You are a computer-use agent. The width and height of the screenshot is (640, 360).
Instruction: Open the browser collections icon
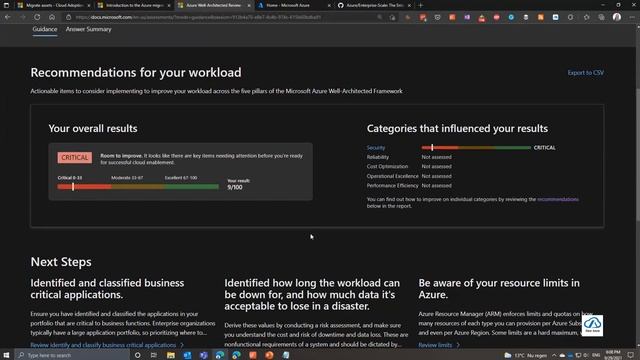601,17
